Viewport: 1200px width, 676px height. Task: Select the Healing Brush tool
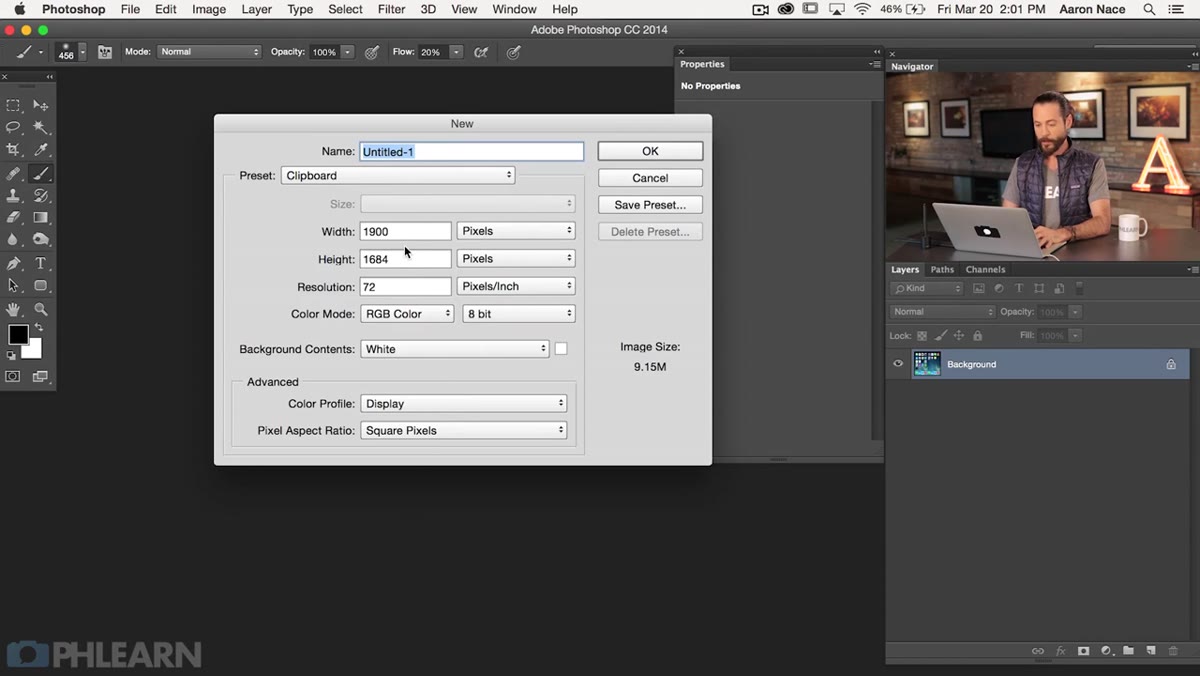pos(13,174)
